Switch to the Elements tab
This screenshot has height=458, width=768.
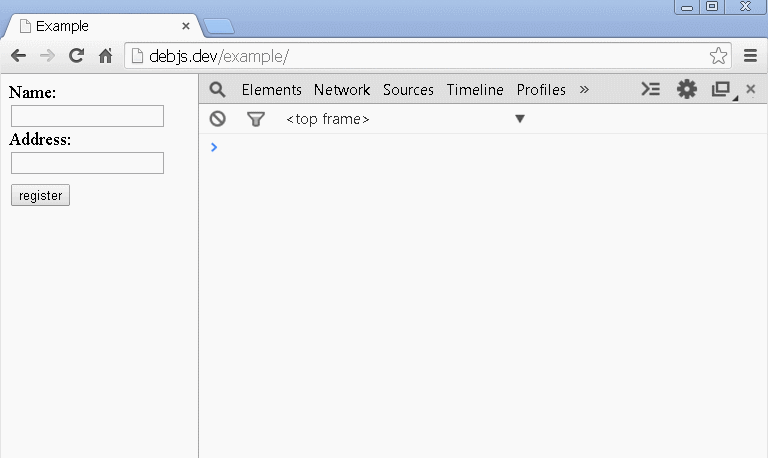coord(271,90)
